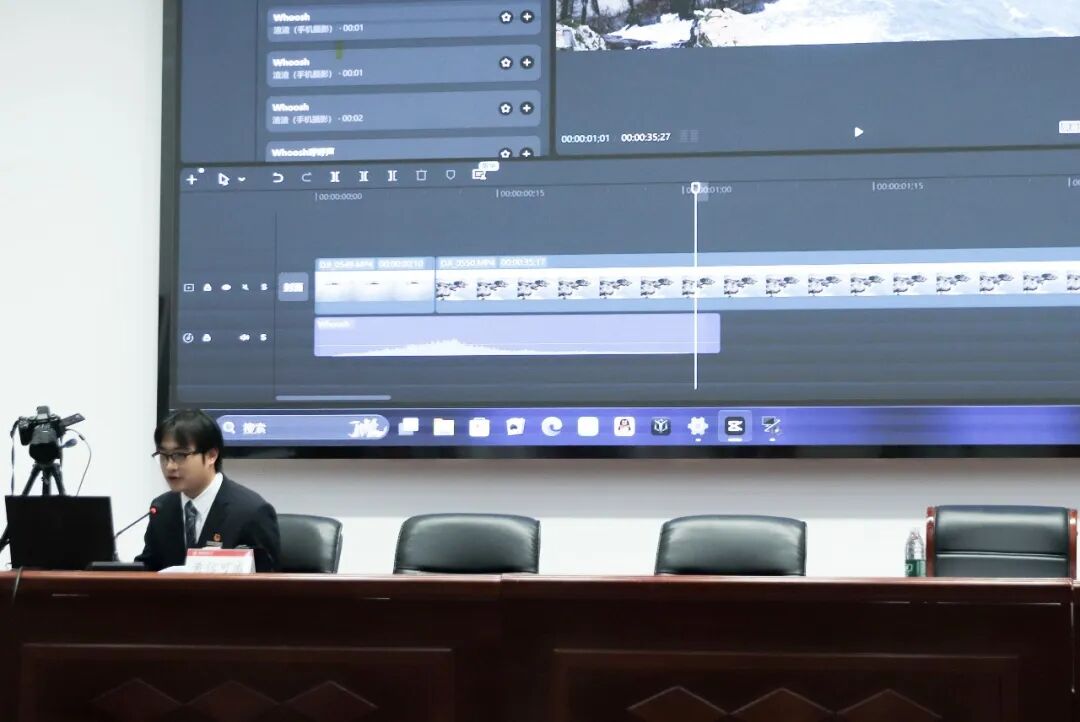Favorite the first Whoosh sound effect
1080x722 pixels.
pos(505,17)
